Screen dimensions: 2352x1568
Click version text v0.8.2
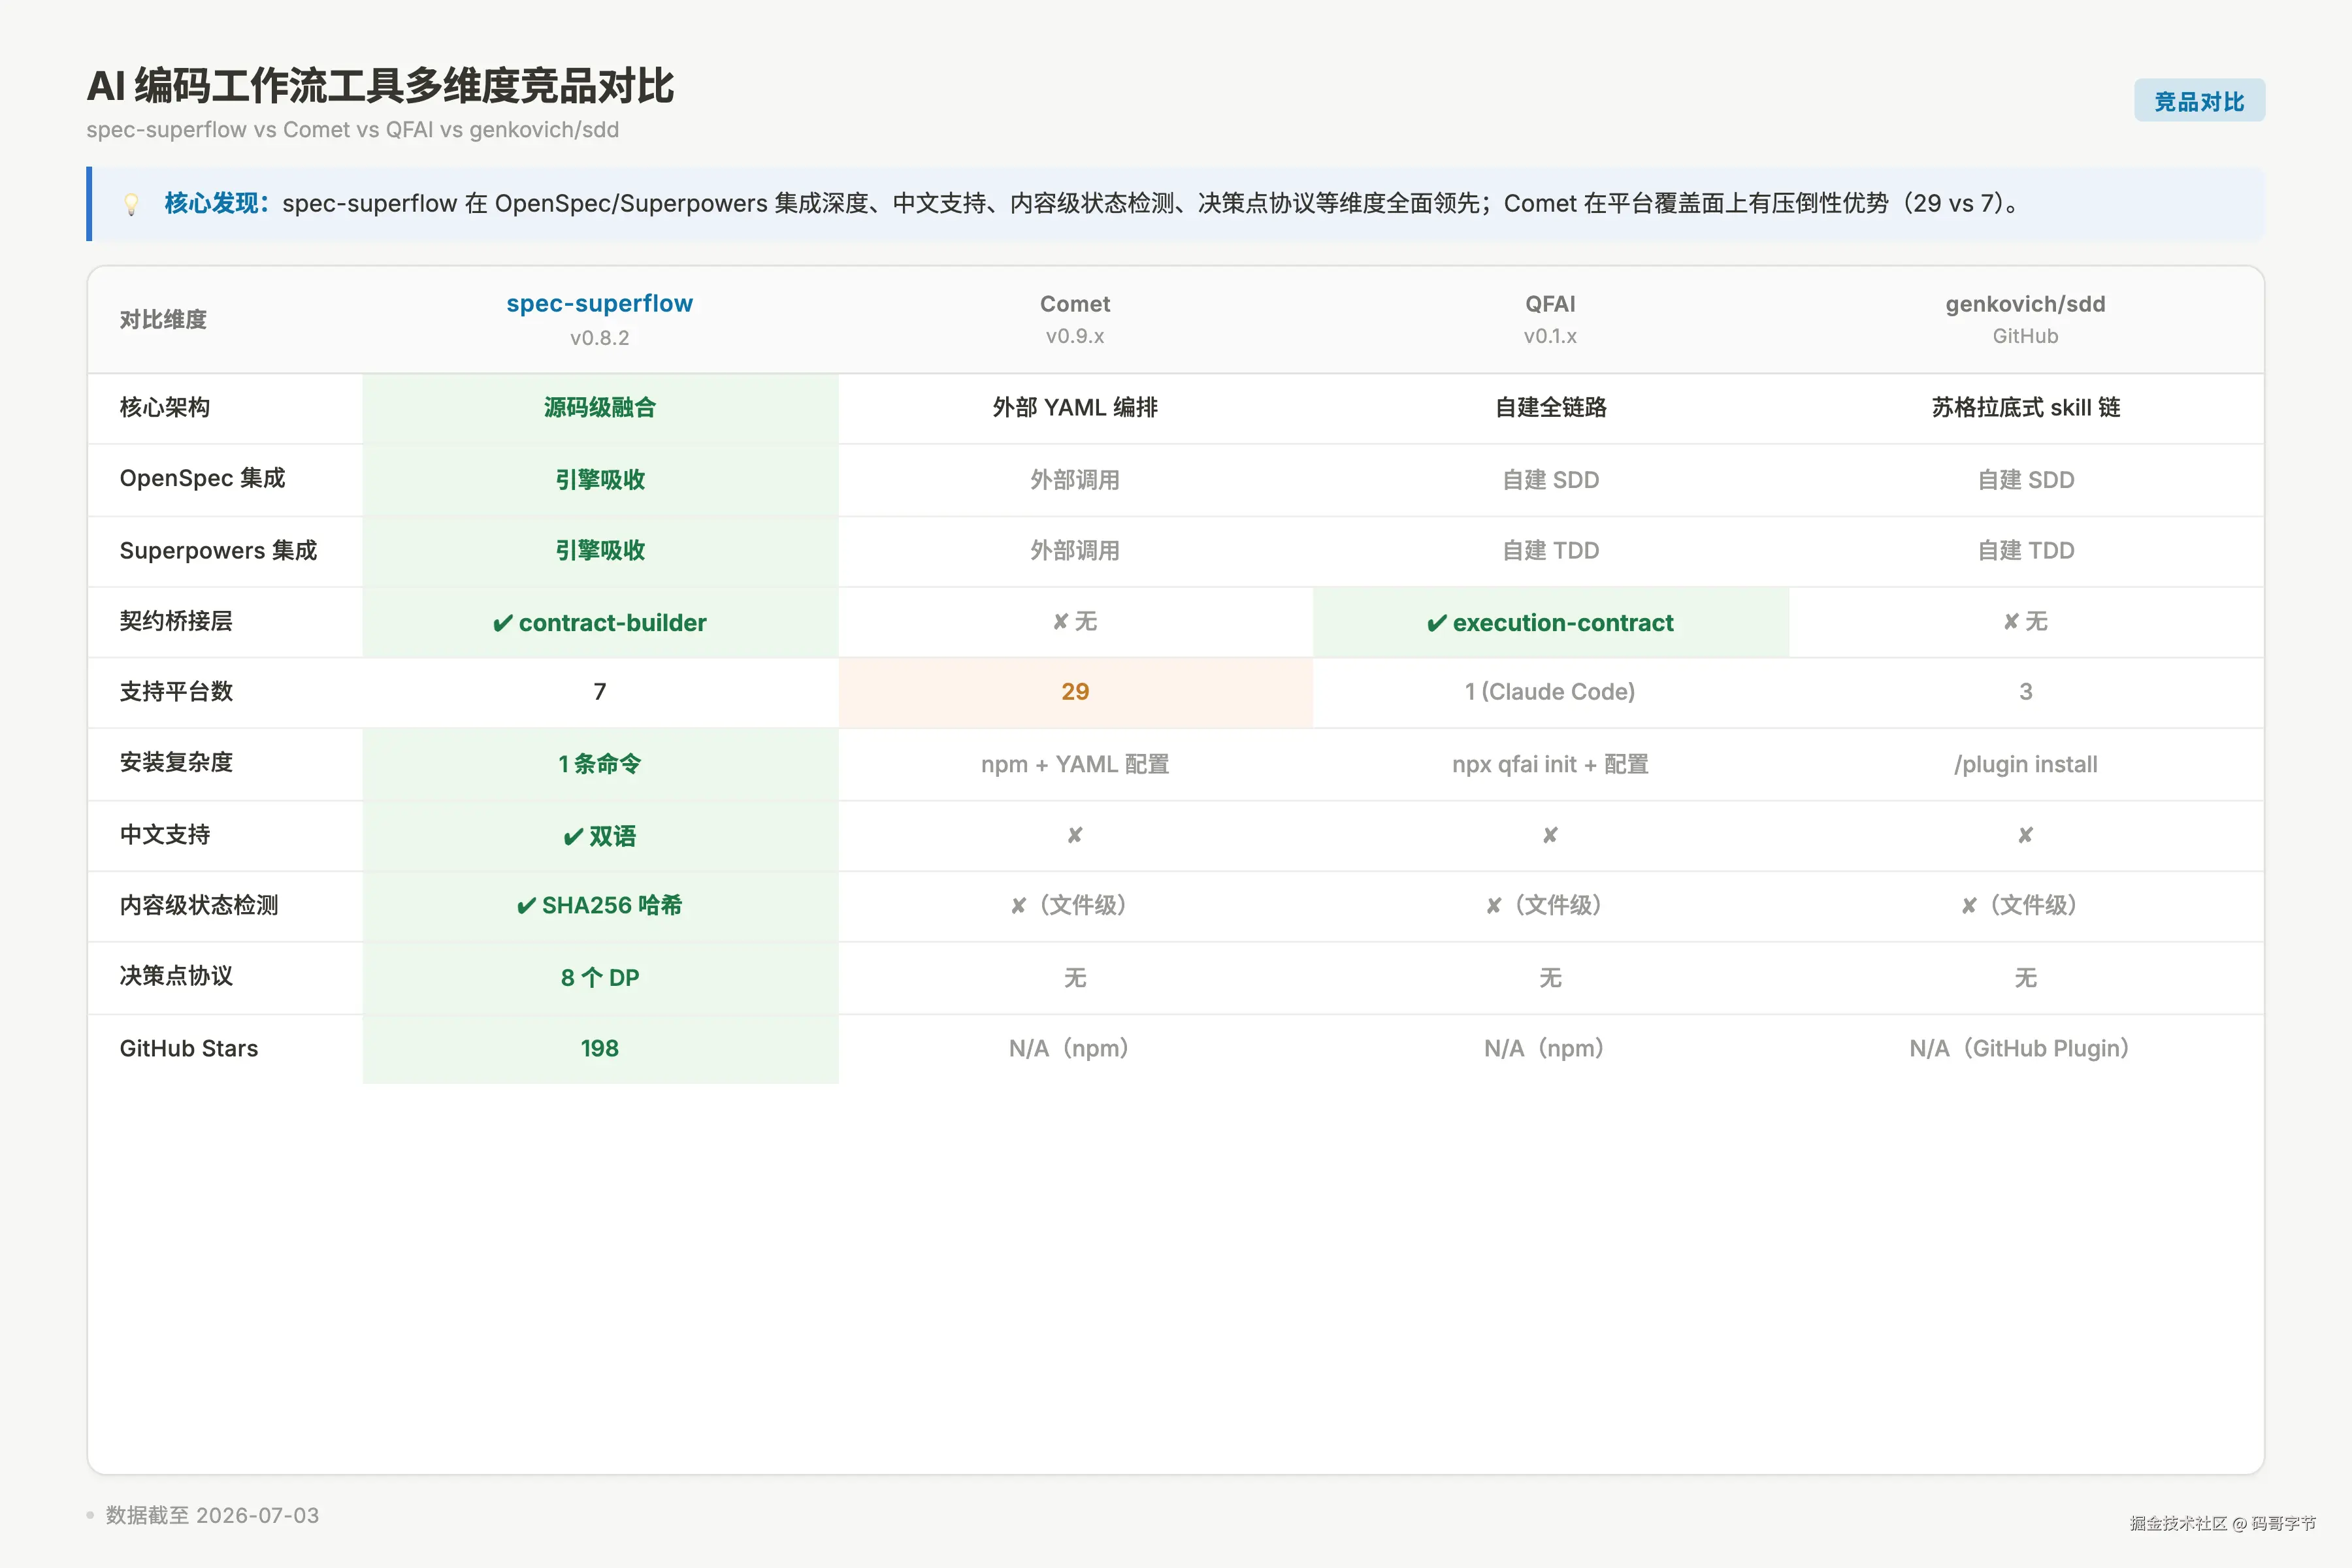[600, 338]
